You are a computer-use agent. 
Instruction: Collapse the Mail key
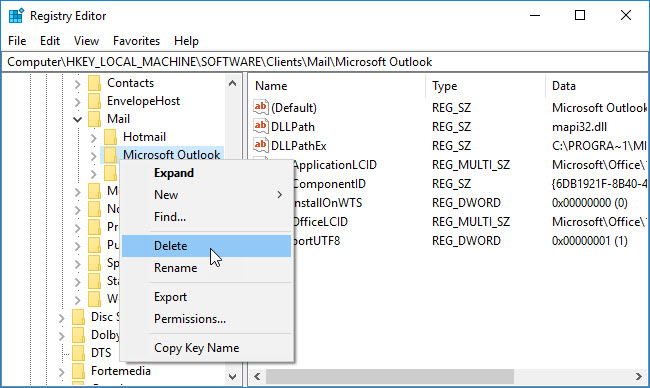[78, 120]
